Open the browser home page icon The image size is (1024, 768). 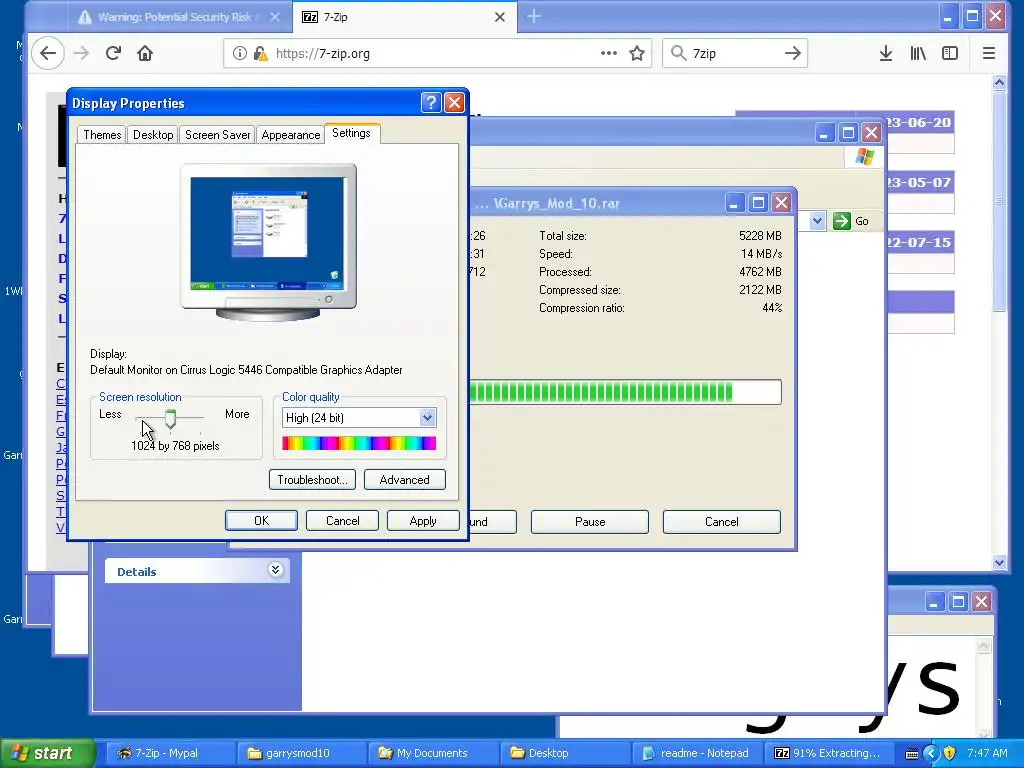tap(145, 54)
